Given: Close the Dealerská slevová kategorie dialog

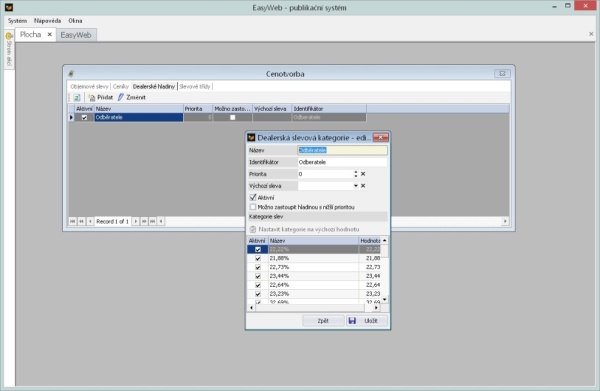Looking at the screenshot, I should pos(381,137).
